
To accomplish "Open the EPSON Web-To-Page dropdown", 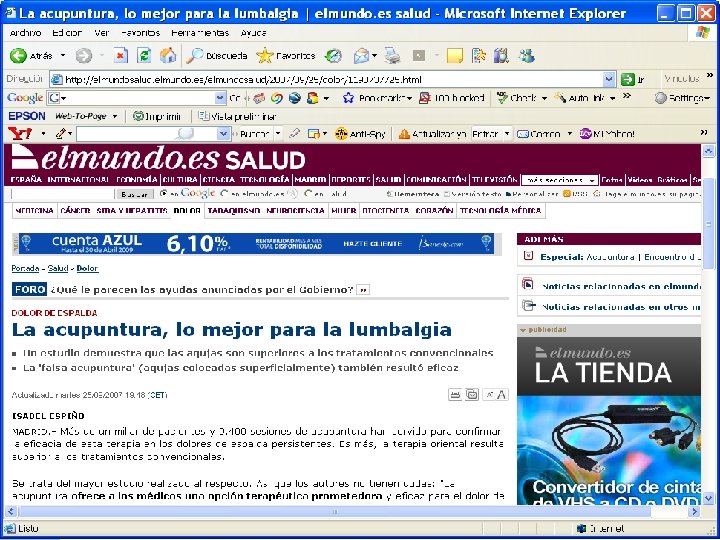I will tap(115, 116).
